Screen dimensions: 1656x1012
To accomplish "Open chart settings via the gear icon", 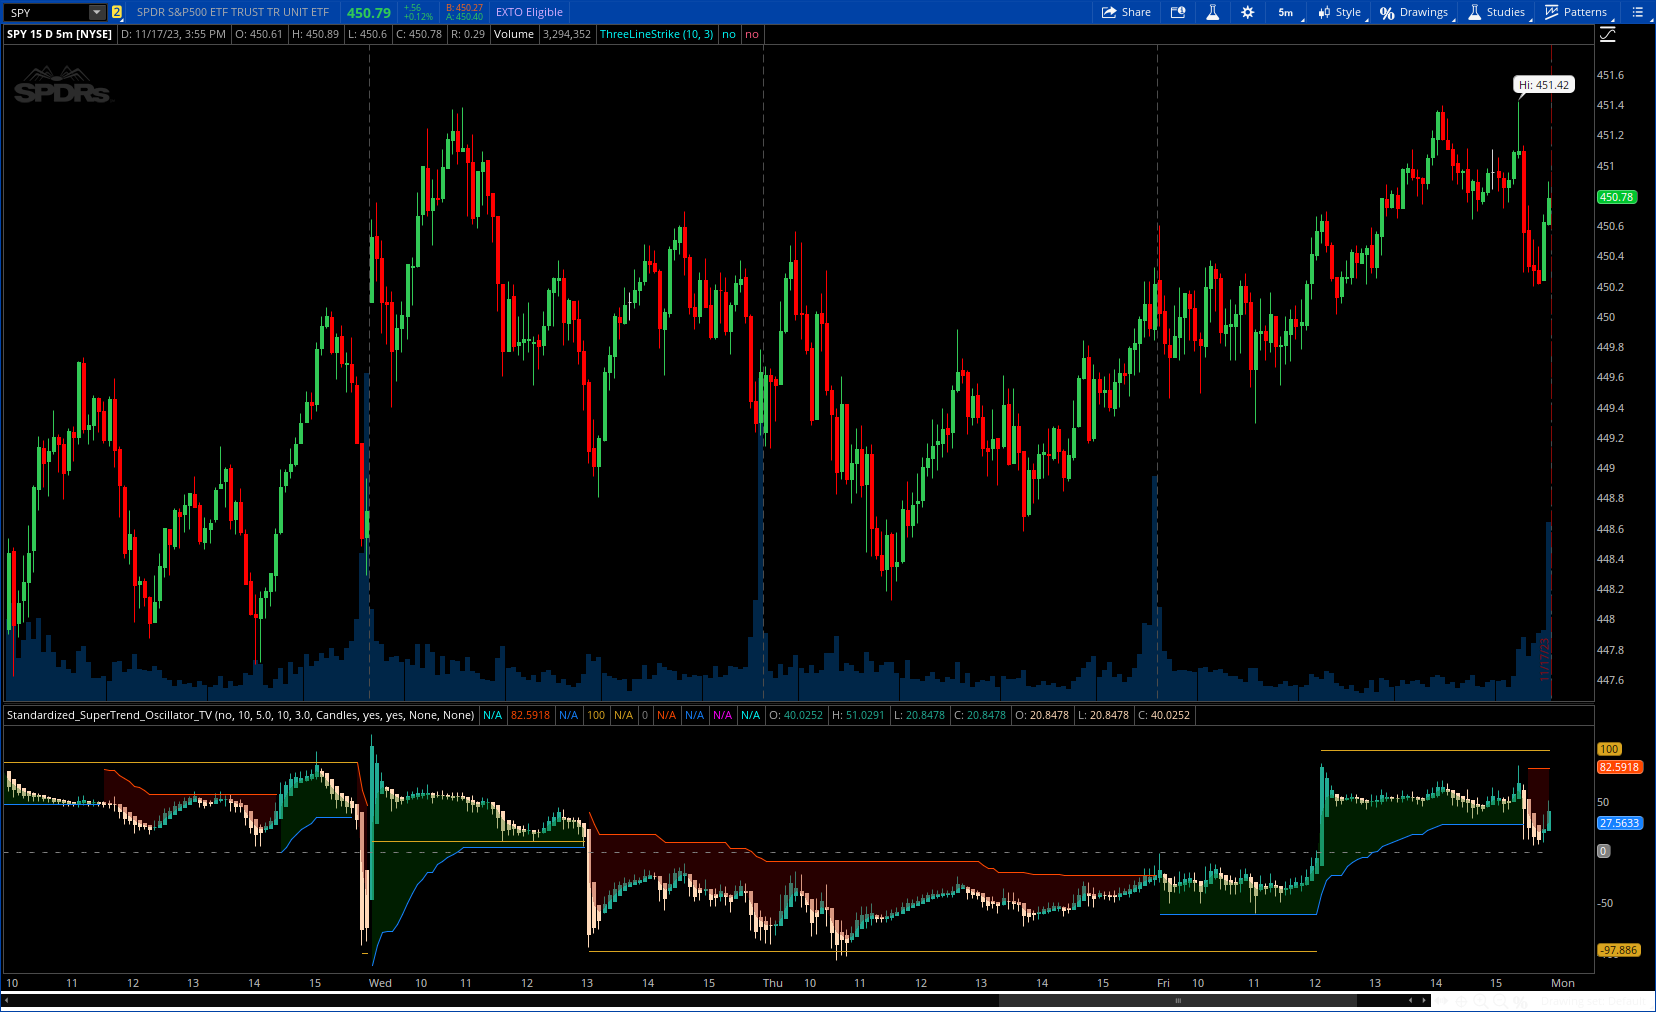I will pos(1247,12).
